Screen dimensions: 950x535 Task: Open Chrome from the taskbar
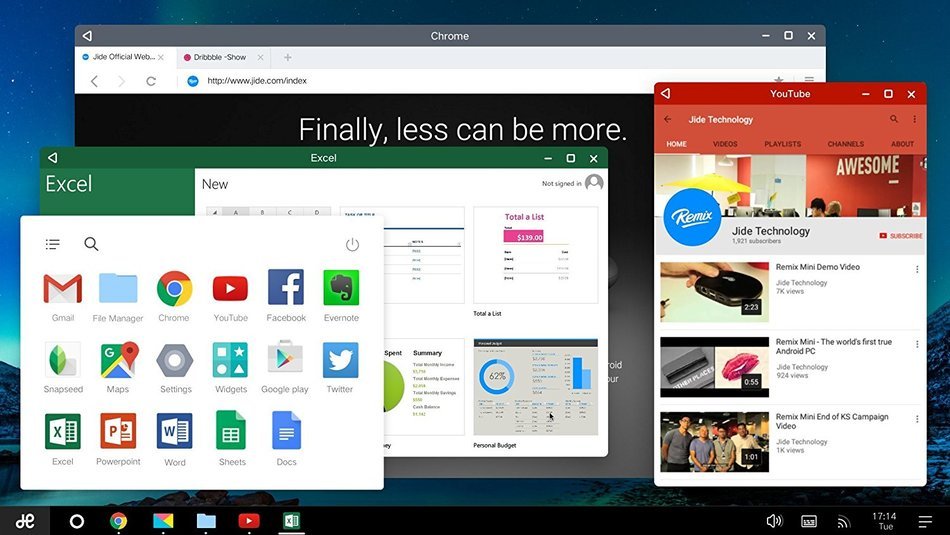point(118,521)
